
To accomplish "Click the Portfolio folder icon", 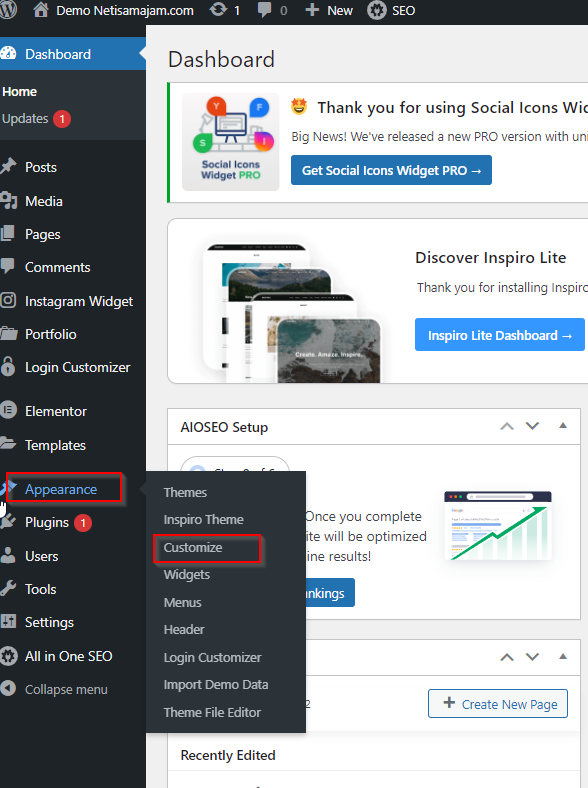I will pos(8,333).
